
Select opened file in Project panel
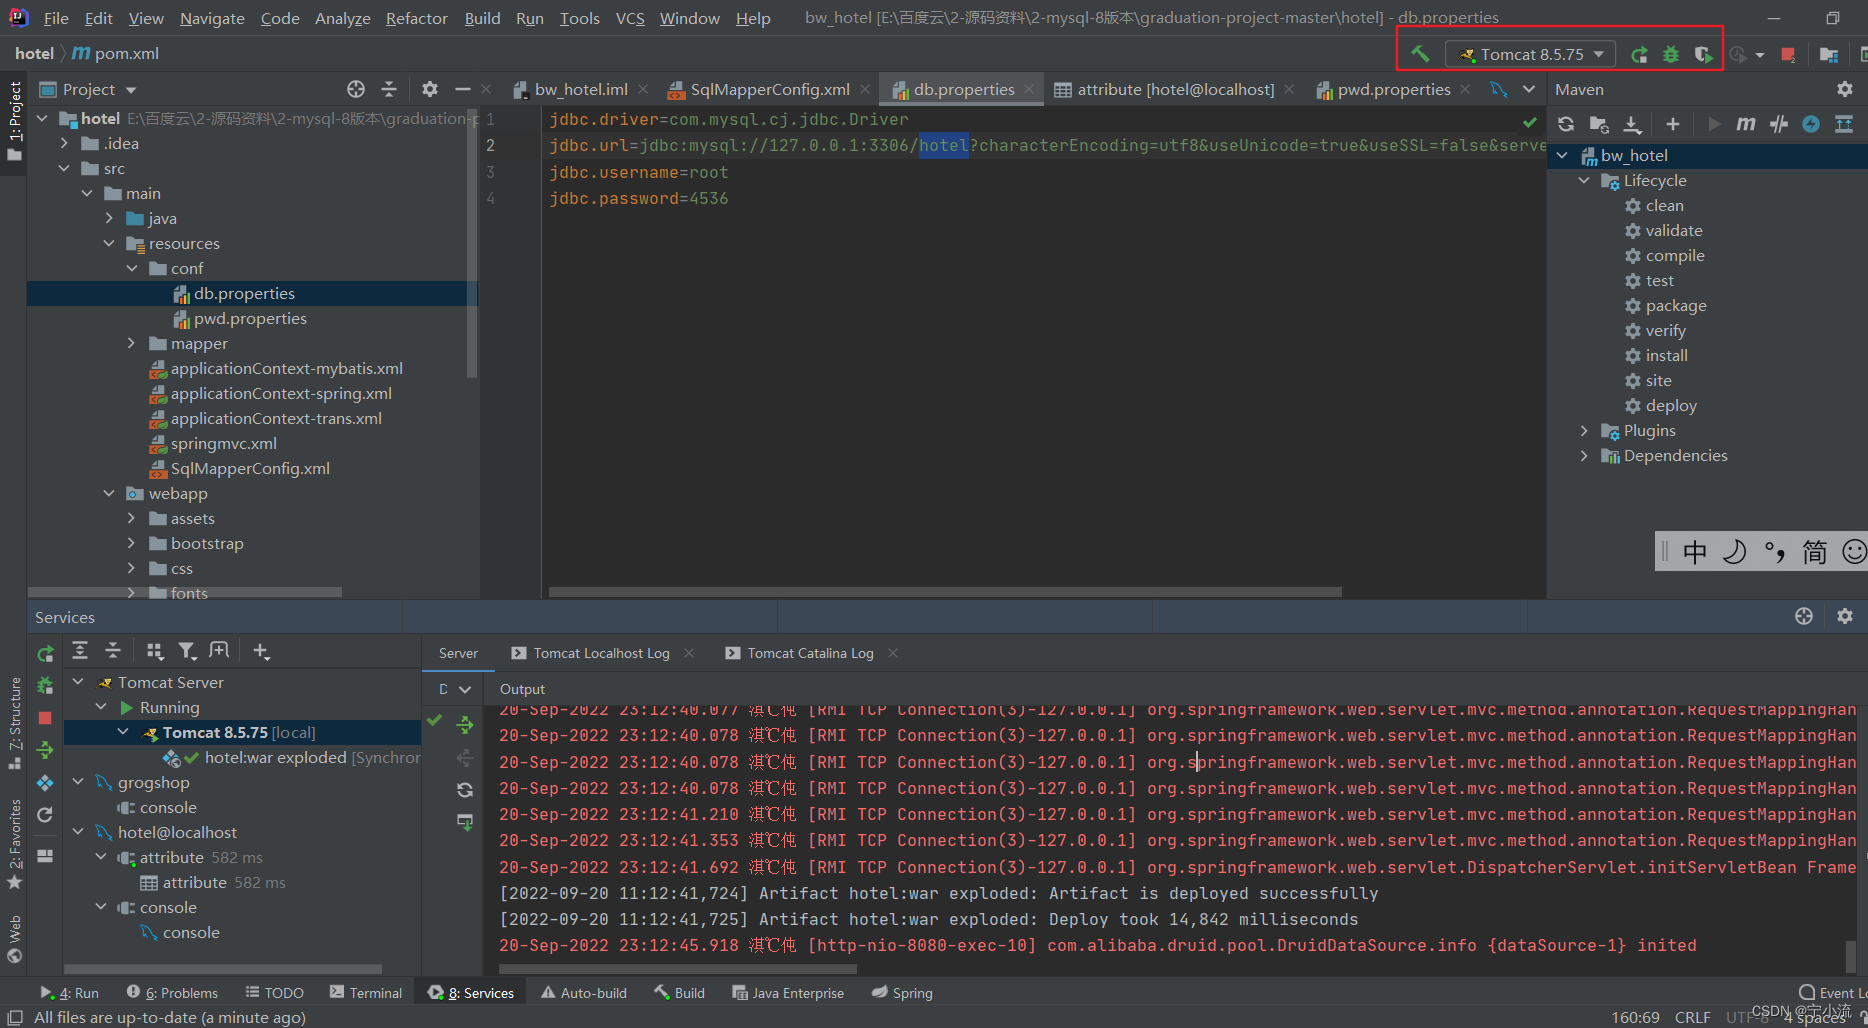pyautogui.click(x=356, y=89)
